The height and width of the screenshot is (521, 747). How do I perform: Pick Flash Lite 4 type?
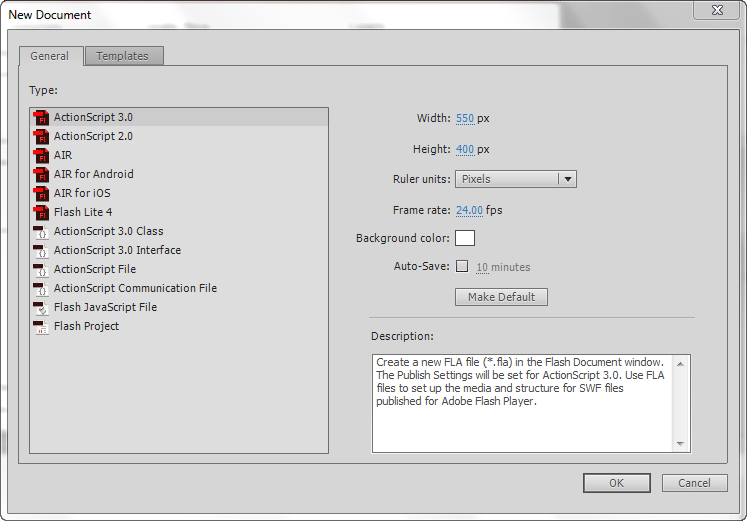coord(179,212)
